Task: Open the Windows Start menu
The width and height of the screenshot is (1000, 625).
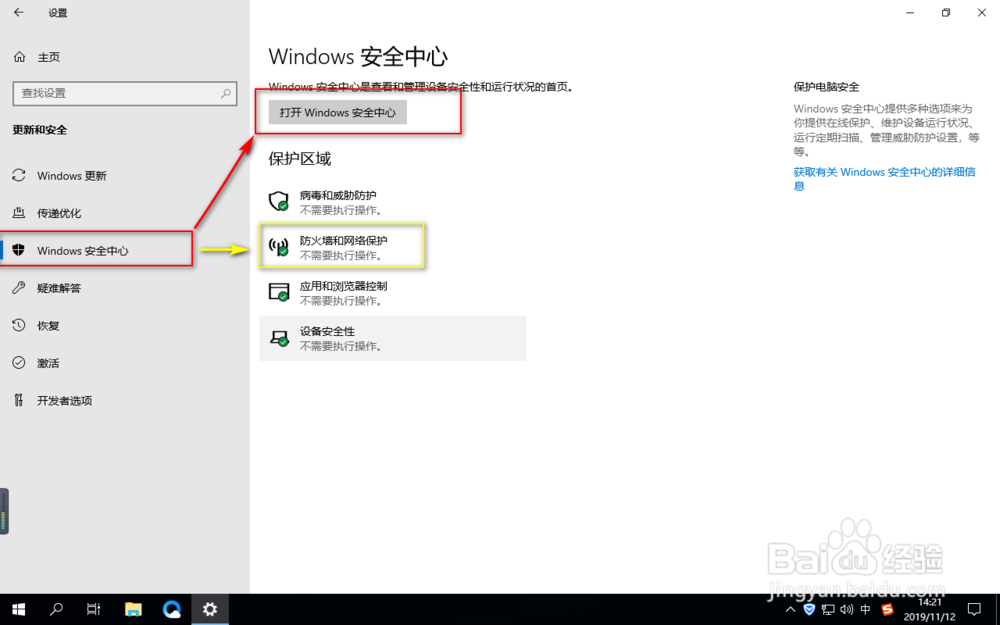Action: 18,609
